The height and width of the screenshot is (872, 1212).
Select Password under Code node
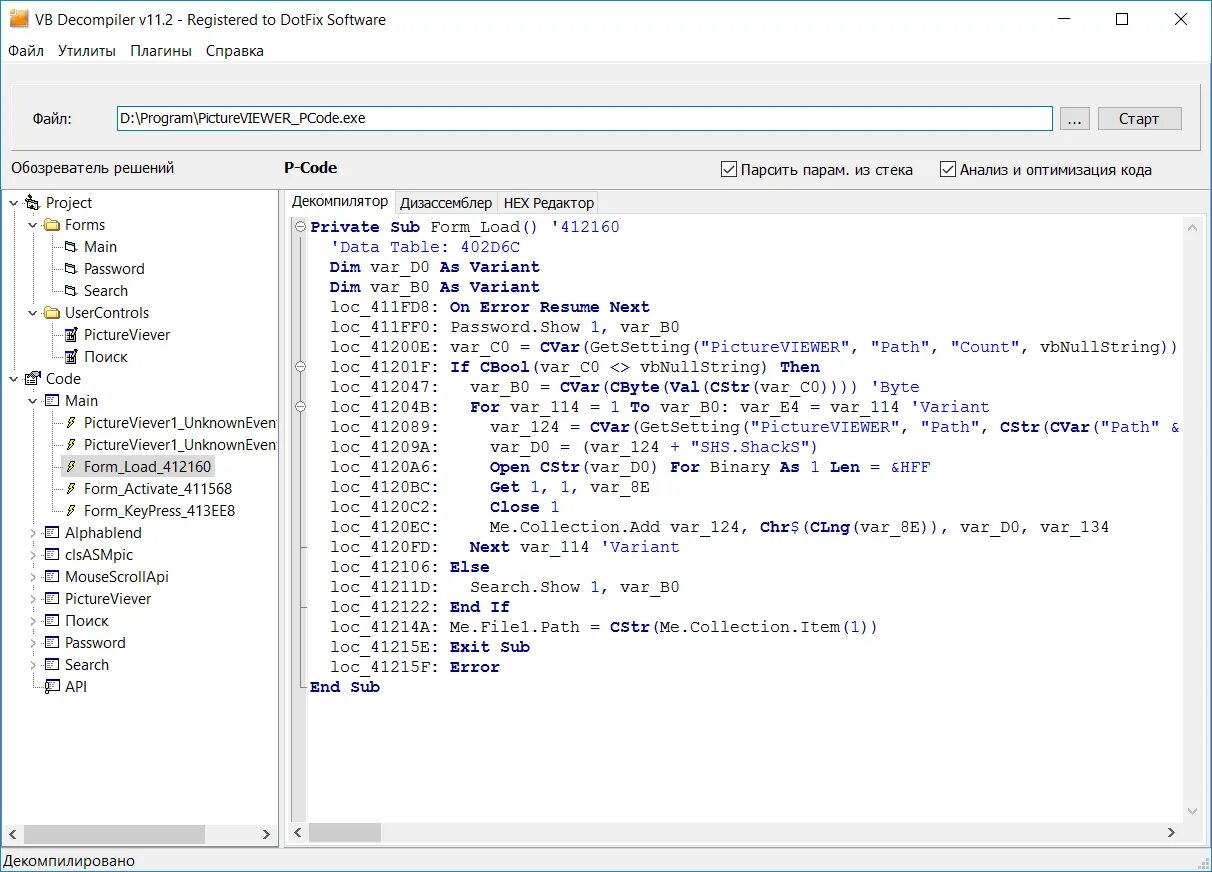tap(95, 643)
